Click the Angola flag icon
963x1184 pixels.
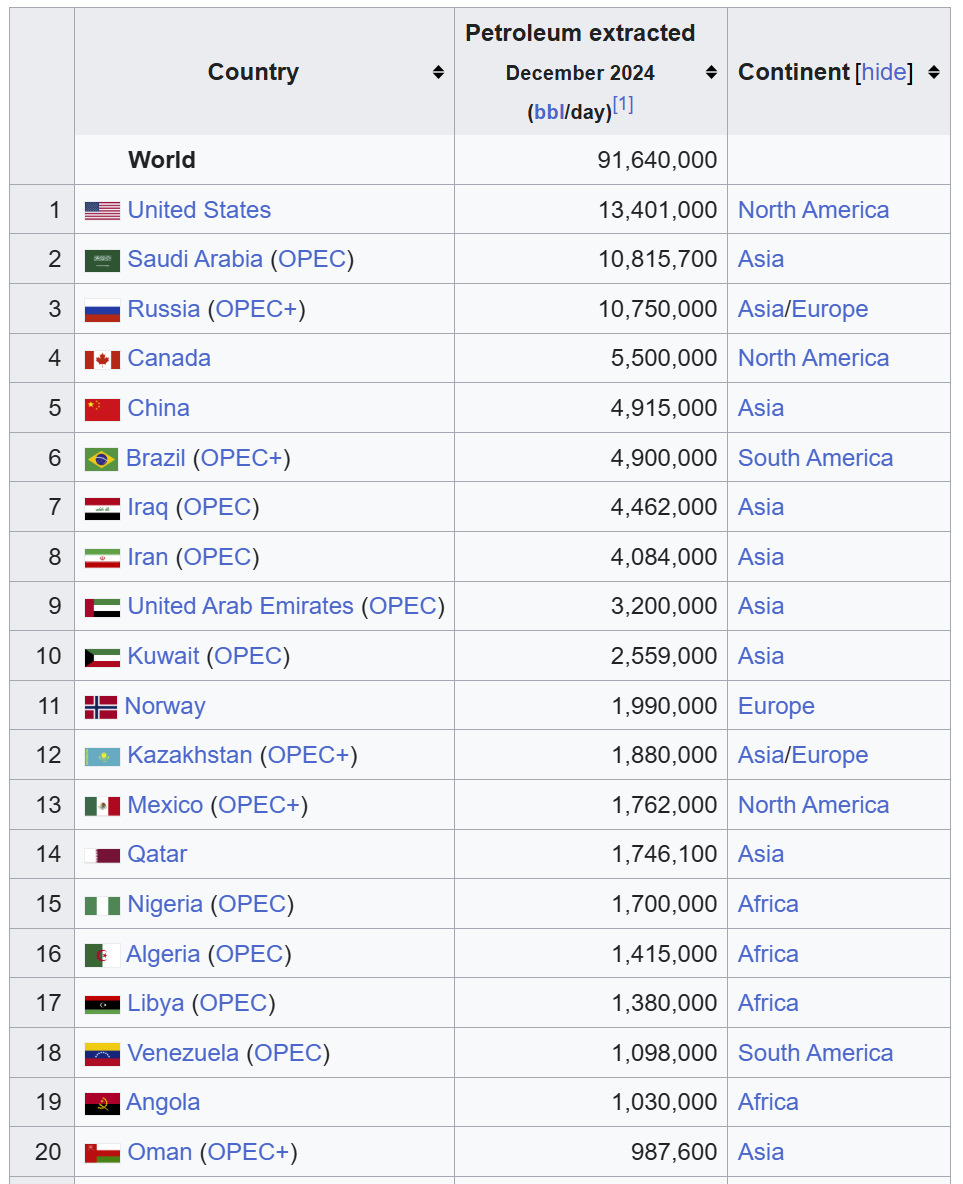pyautogui.click(x=101, y=1103)
